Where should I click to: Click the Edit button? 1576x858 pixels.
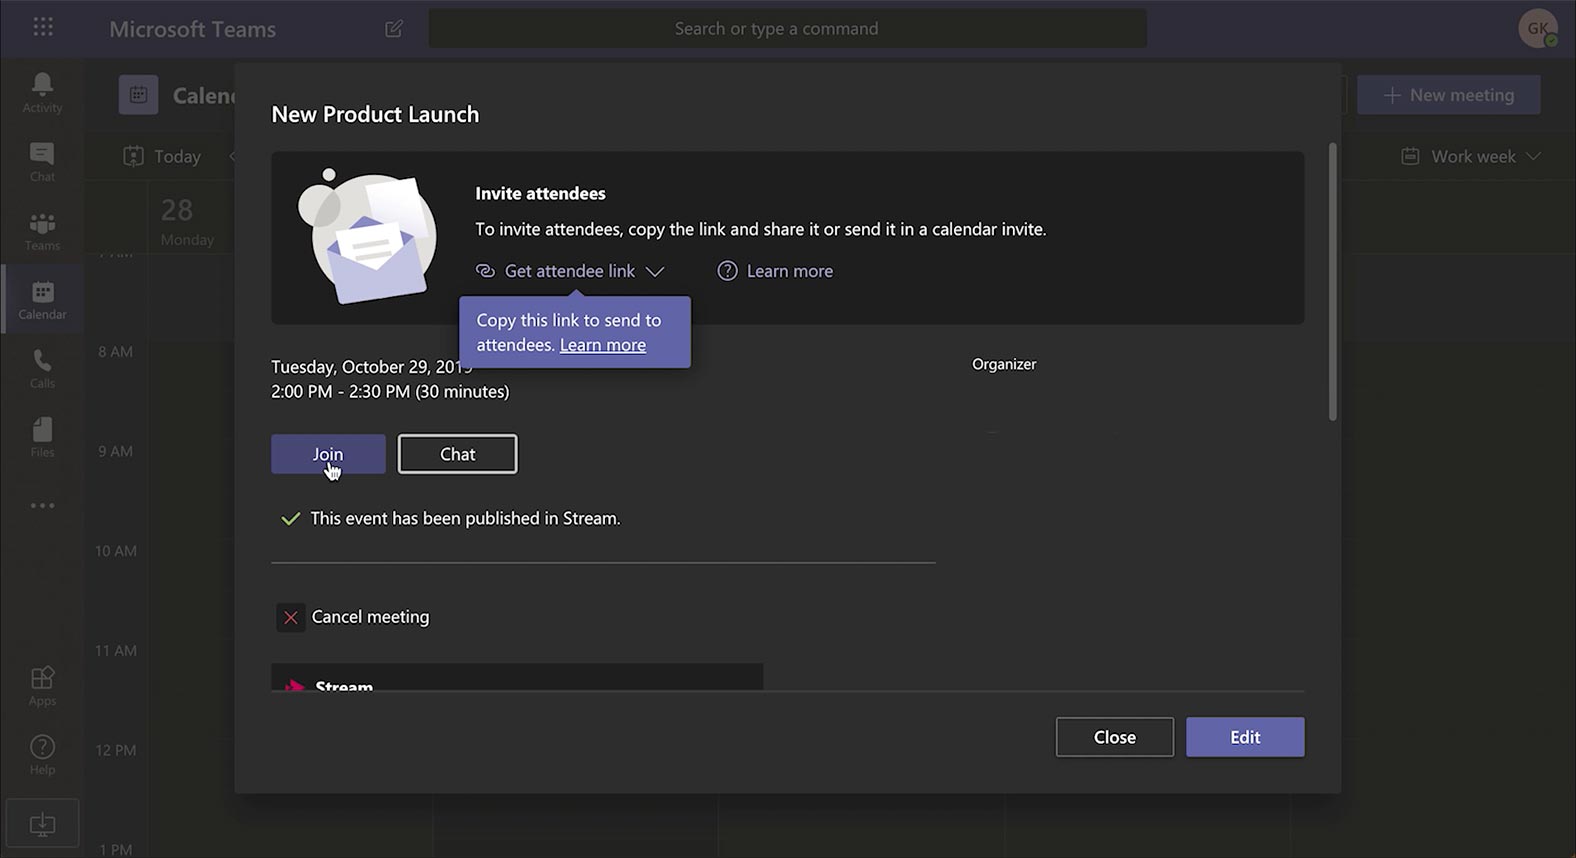pyautogui.click(x=1245, y=737)
